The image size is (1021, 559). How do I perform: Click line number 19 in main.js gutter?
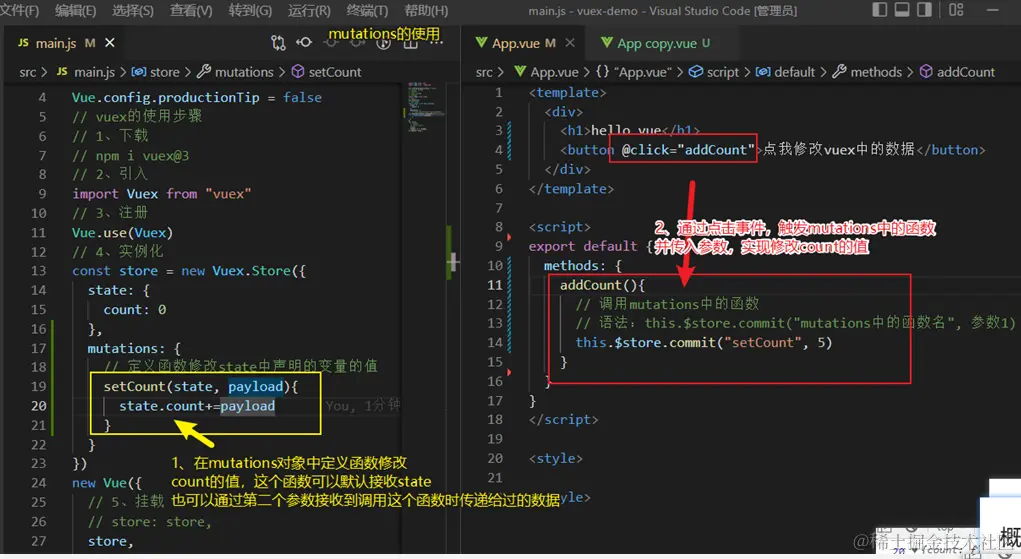(x=38, y=386)
